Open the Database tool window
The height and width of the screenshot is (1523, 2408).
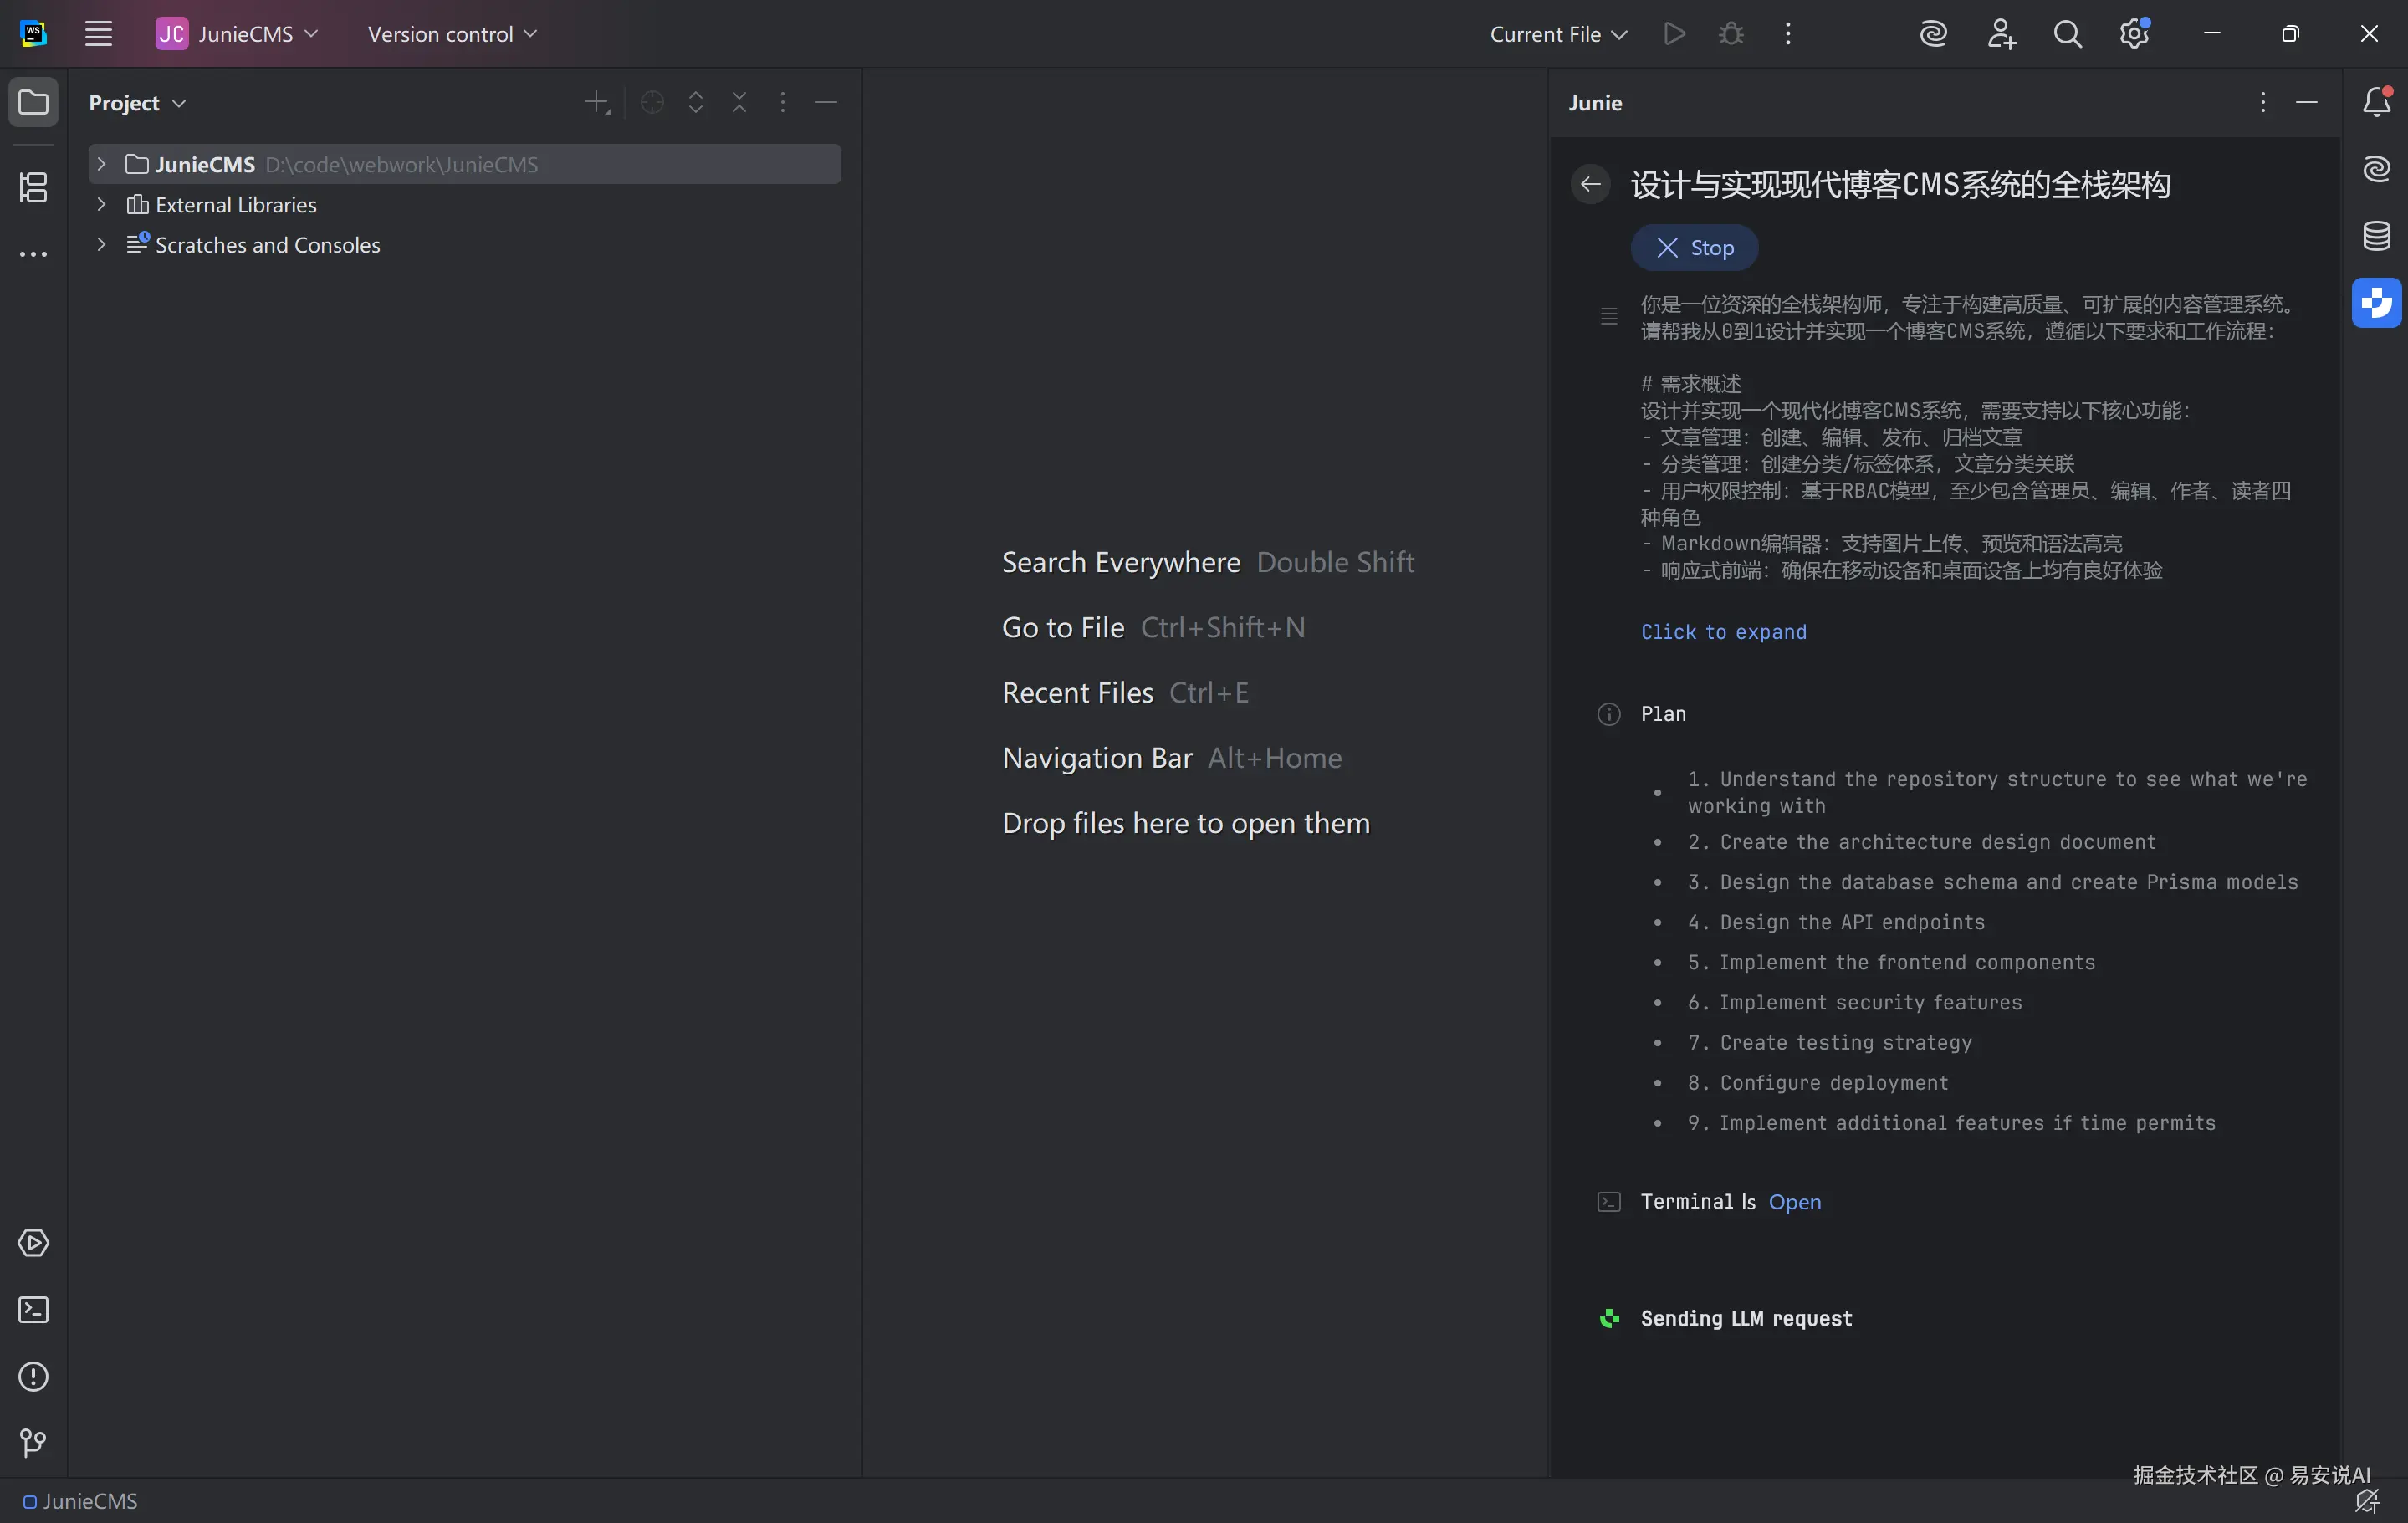pyautogui.click(x=2376, y=236)
